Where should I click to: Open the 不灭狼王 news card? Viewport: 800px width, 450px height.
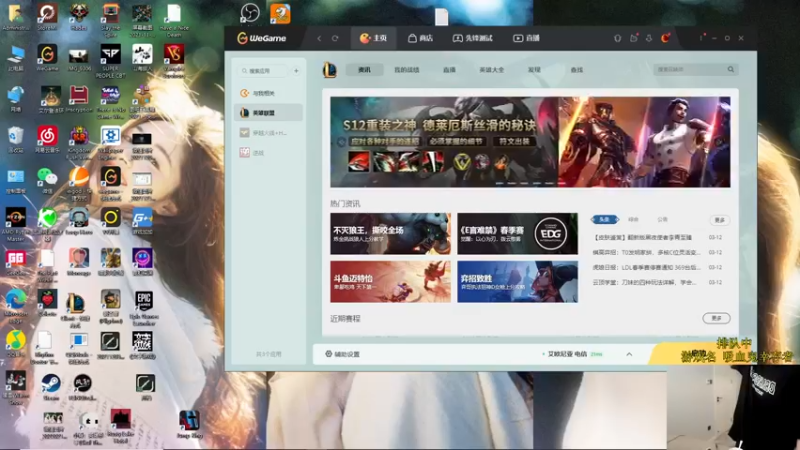(x=390, y=234)
